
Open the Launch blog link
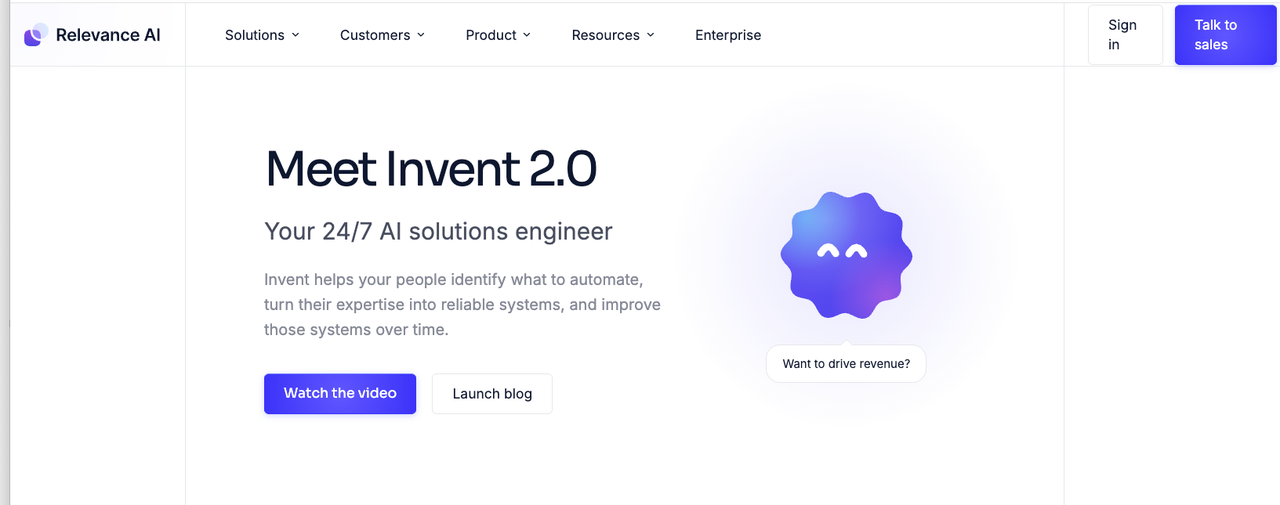pos(492,394)
